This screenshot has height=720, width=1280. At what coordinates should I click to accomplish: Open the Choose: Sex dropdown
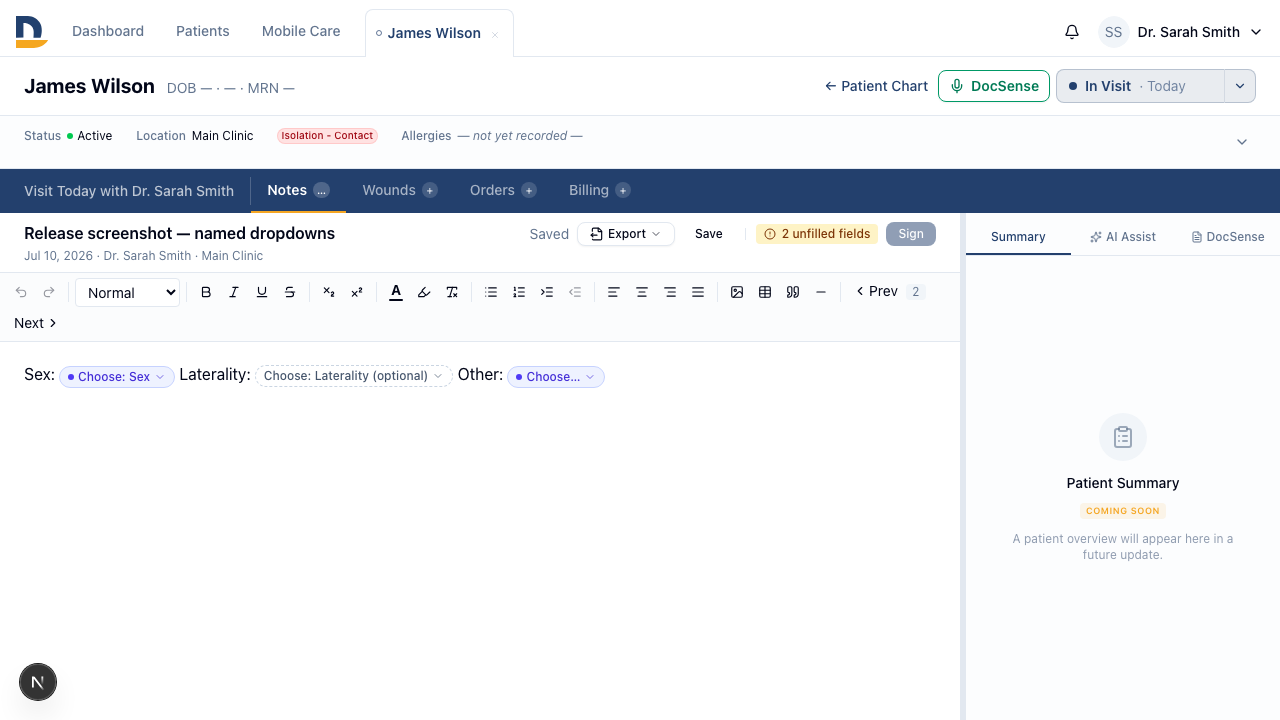(x=116, y=376)
